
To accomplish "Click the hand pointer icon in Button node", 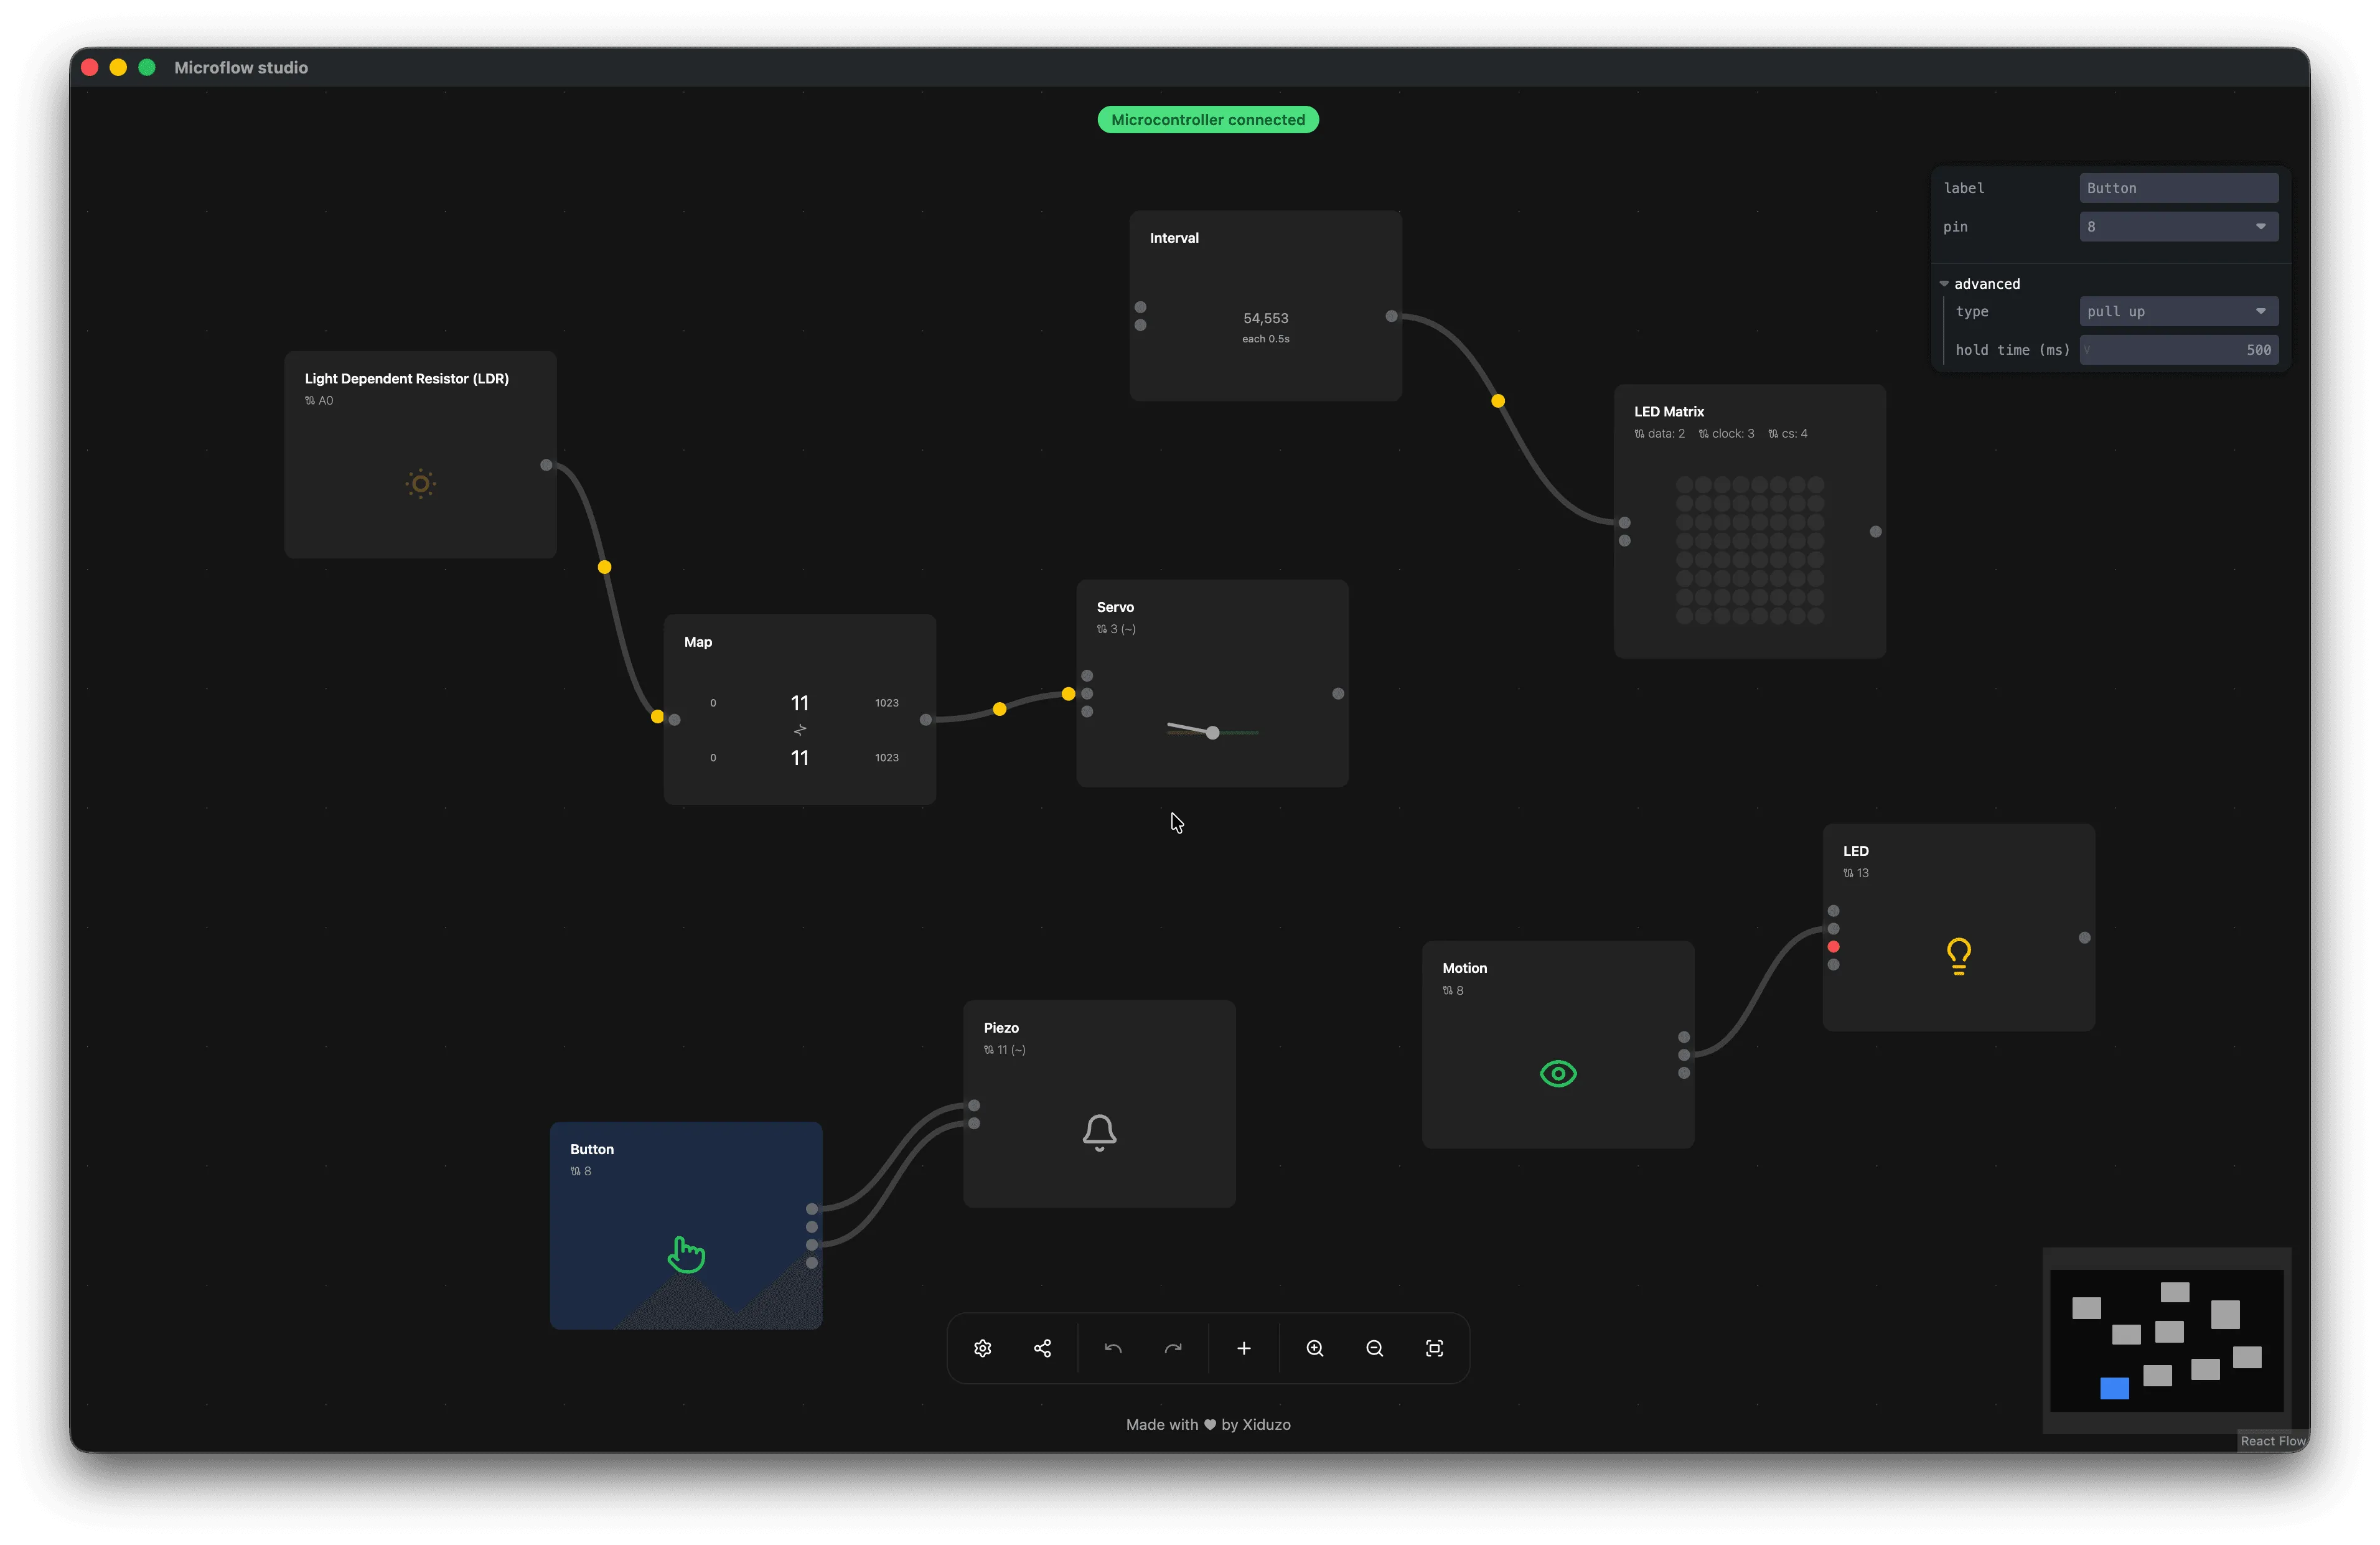I will tap(686, 1254).
